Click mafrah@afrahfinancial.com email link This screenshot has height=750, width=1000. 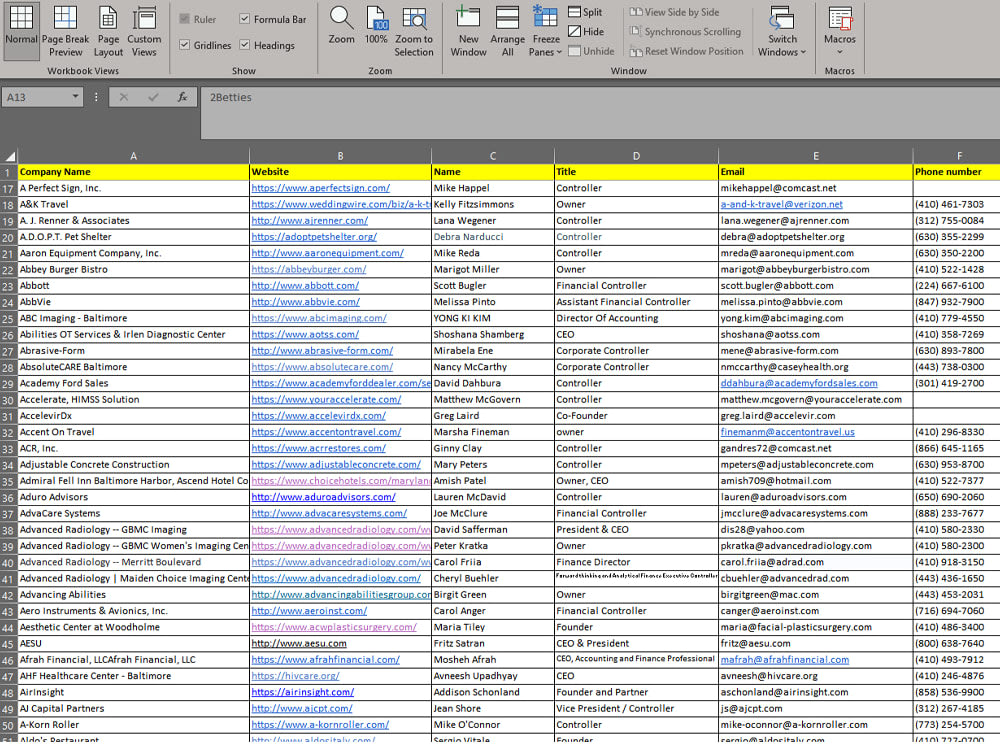pos(784,659)
